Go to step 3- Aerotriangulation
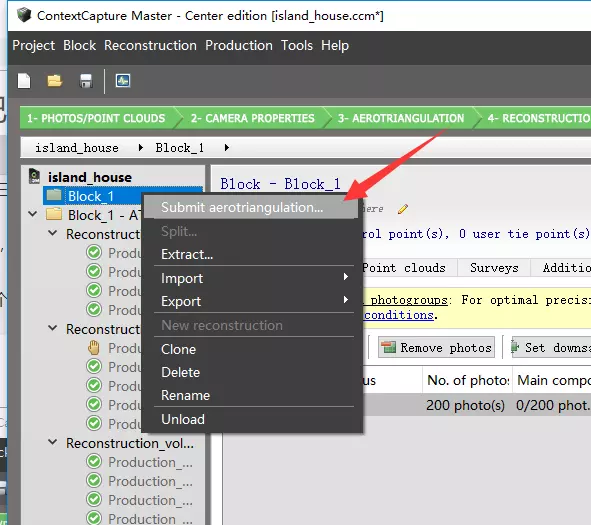 click(x=401, y=118)
